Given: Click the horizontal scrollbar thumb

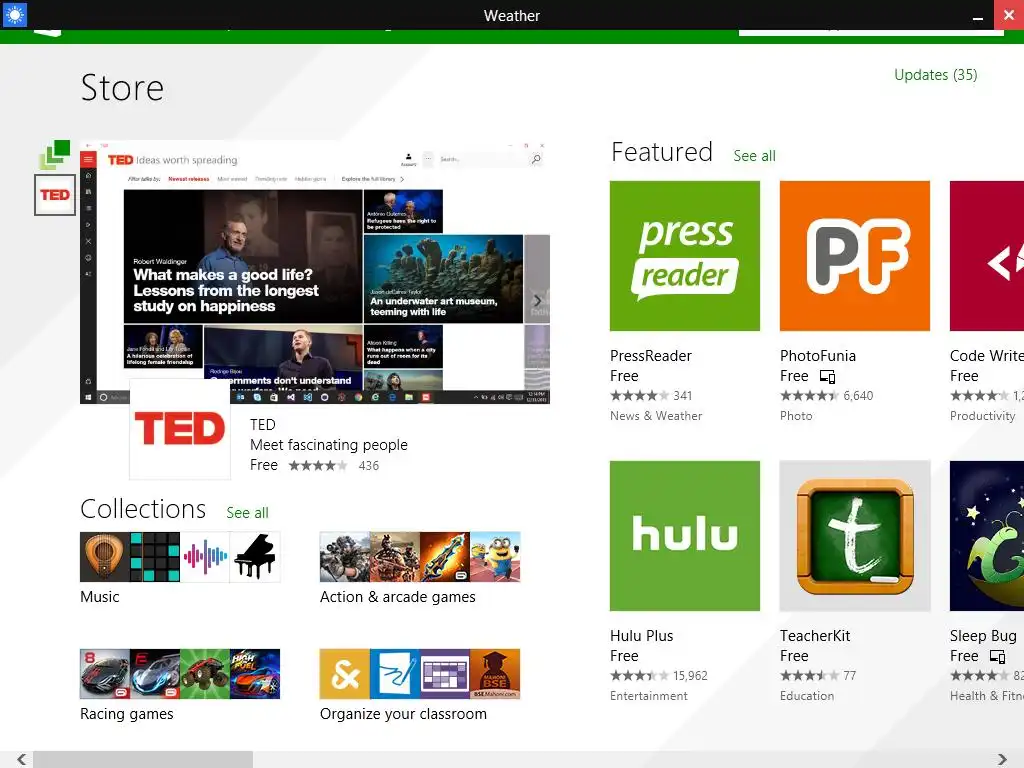Looking at the screenshot, I should 143,760.
